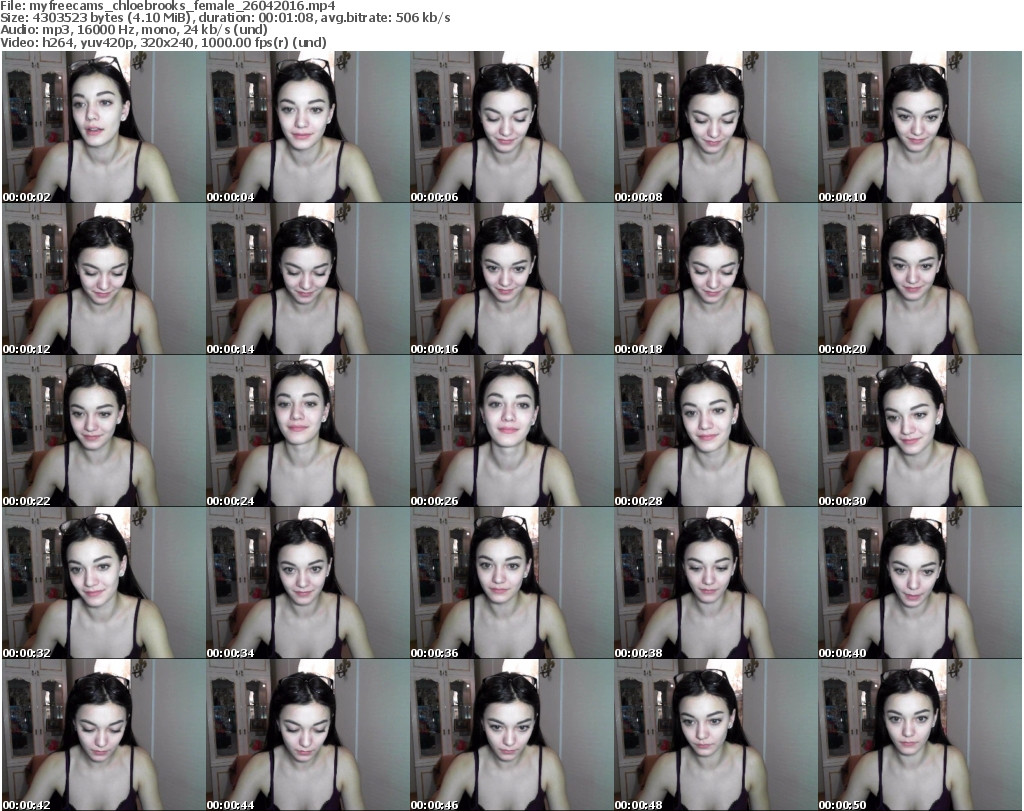Image resolution: width=1024 pixels, height=811 pixels.
Task: Choose the center thumbnail stamped 00:00:26
Action: (x=511, y=431)
